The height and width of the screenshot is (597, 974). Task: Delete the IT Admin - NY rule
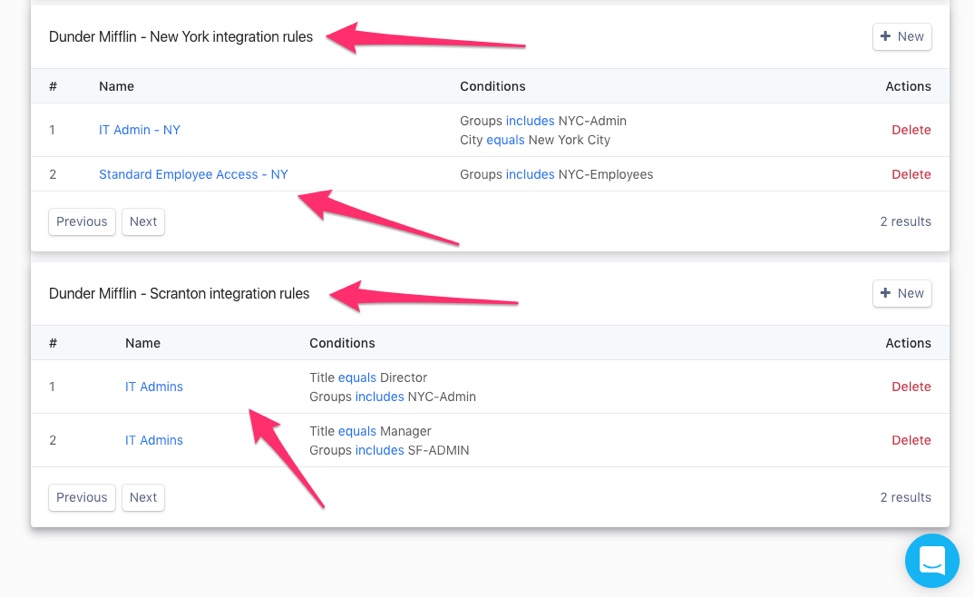(x=911, y=130)
